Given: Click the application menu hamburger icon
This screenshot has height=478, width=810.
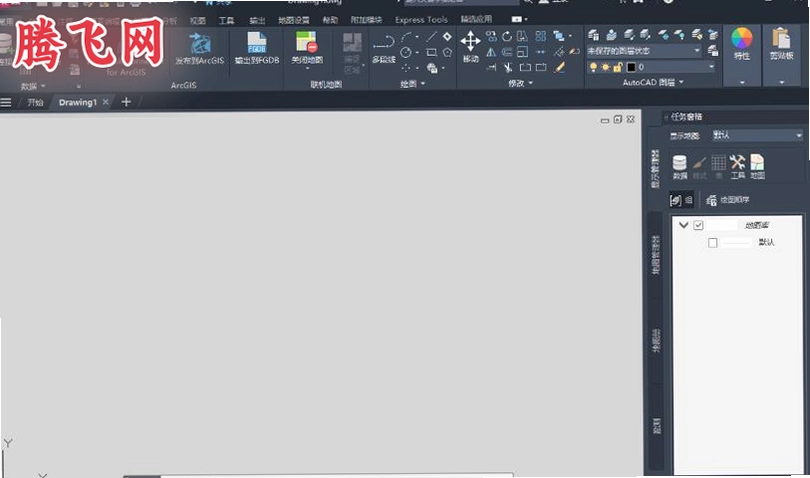Looking at the screenshot, I should 6,102.
